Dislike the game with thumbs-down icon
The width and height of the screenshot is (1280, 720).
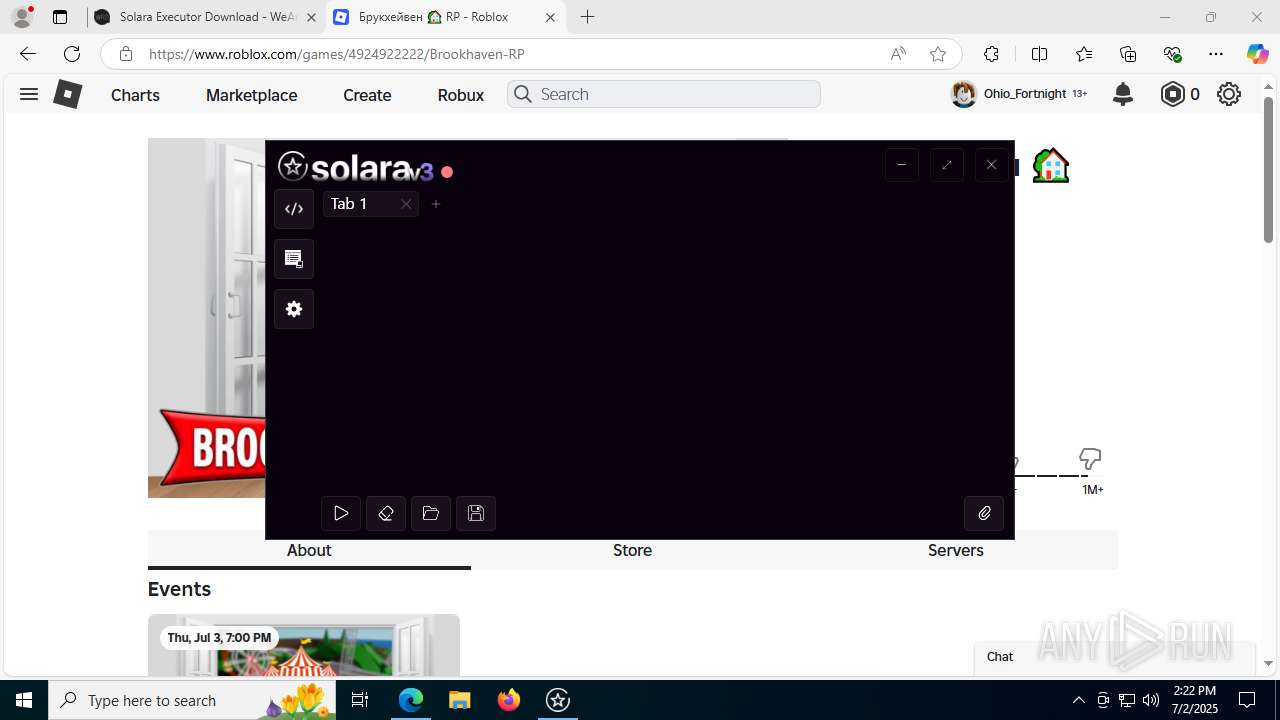tap(1090, 459)
